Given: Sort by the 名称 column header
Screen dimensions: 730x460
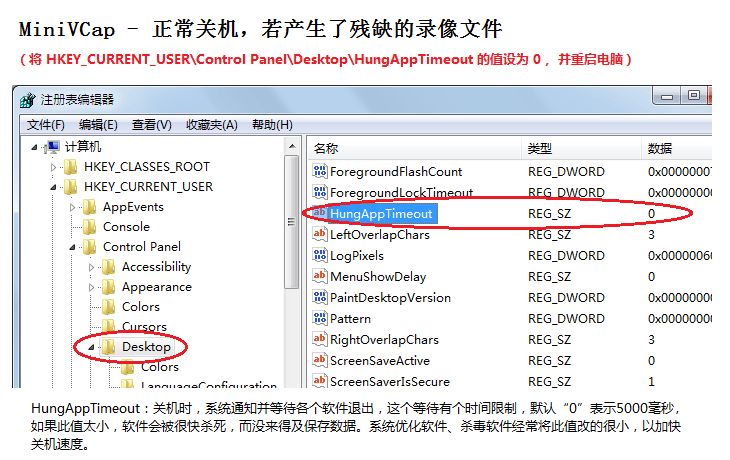Looking at the screenshot, I should 414,149.
